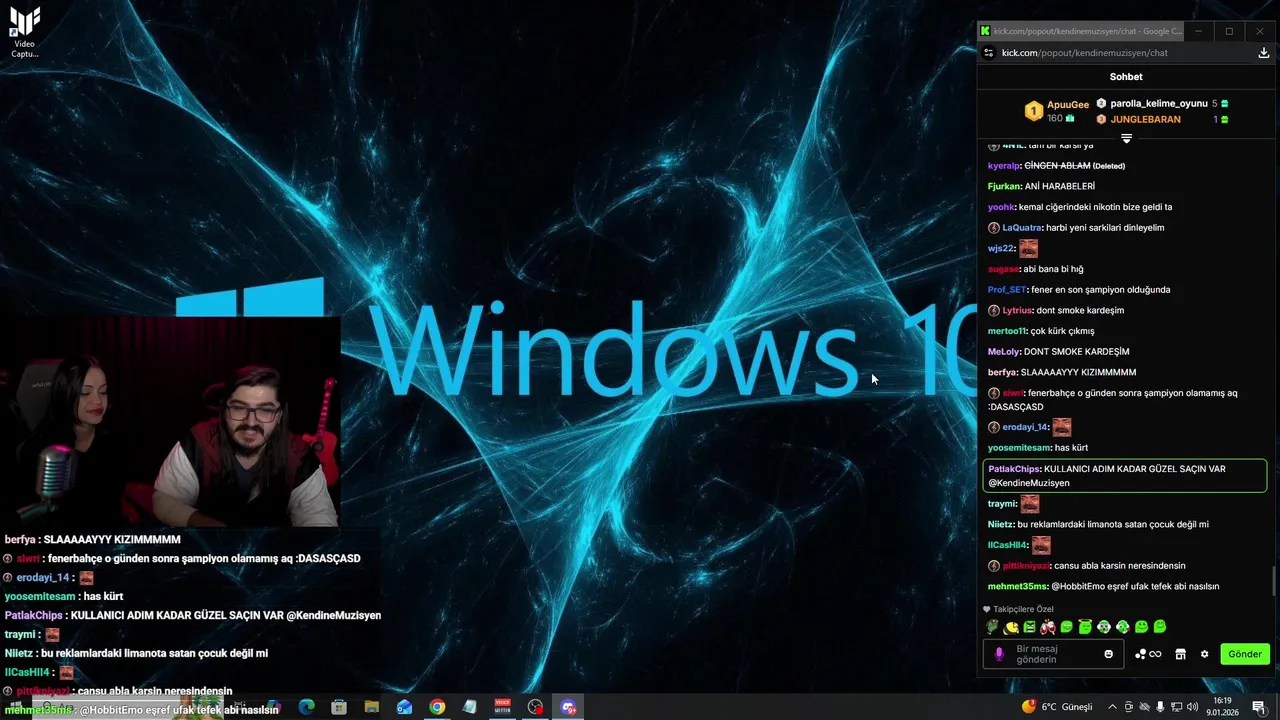Open the emoji picker in message box
The image size is (1280, 720).
[x=1108, y=654]
